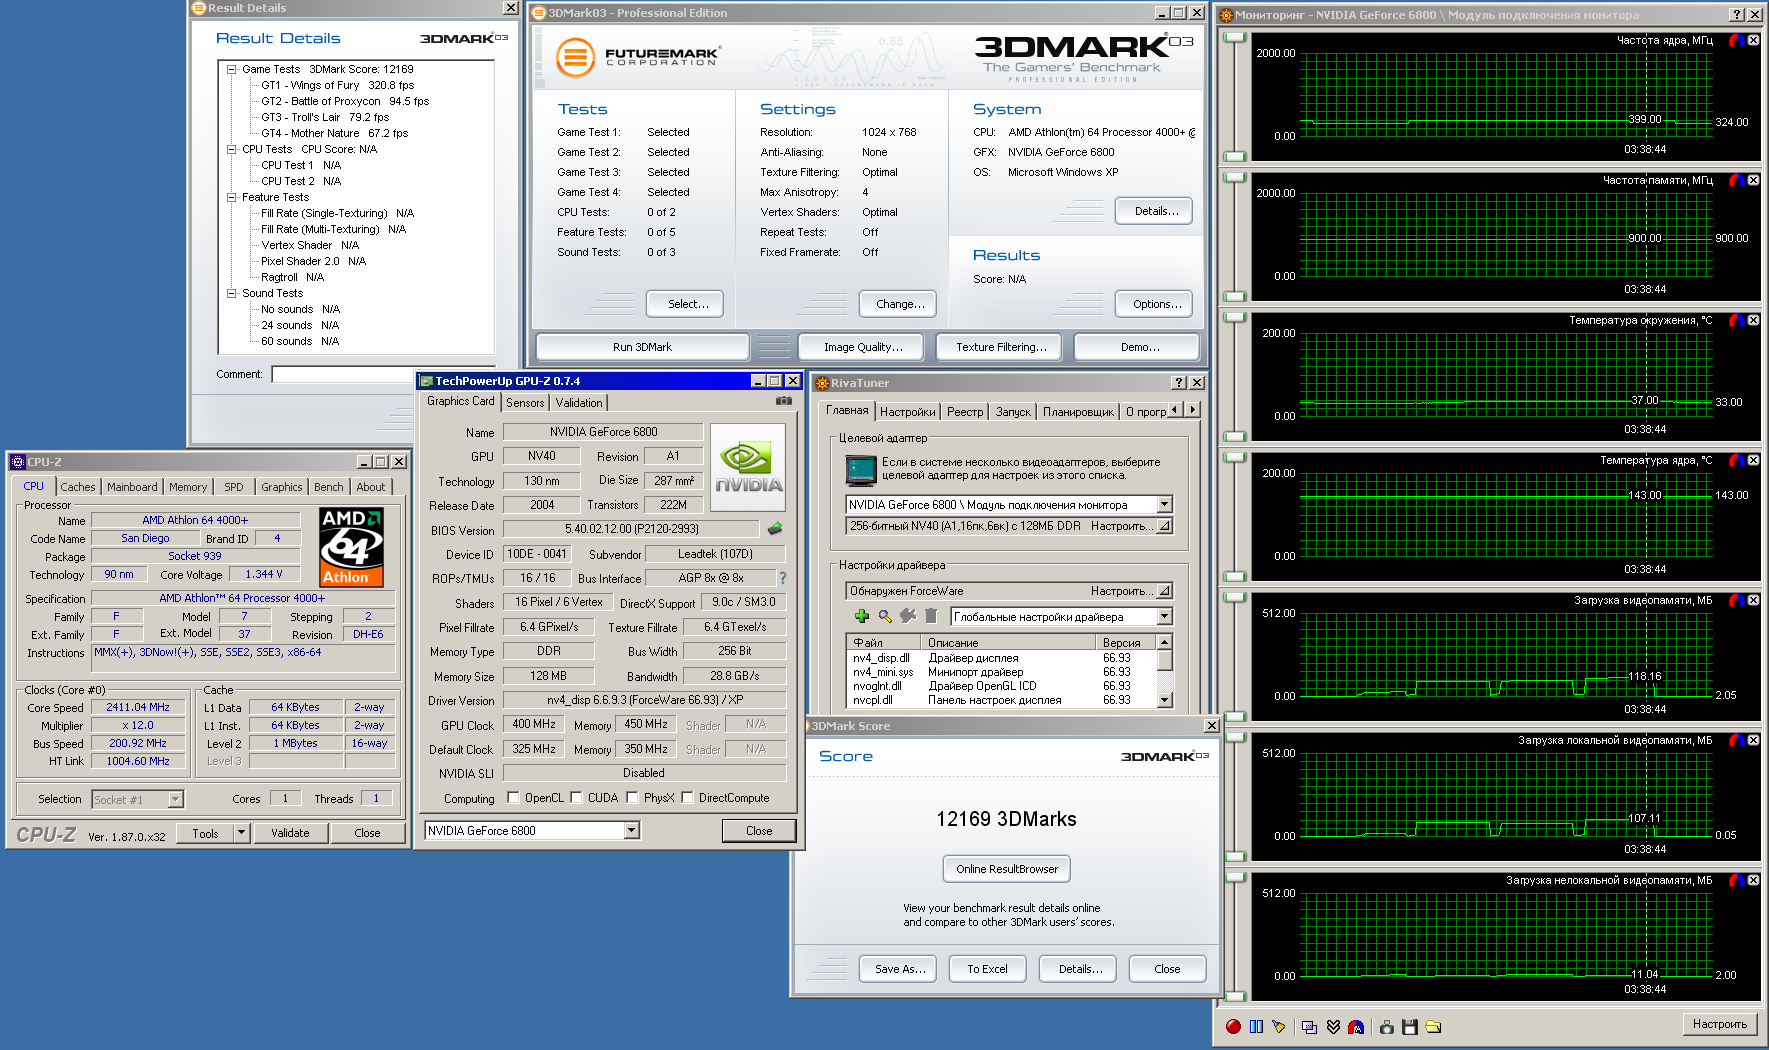Image resolution: width=1769 pixels, height=1050 pixels.
Task: Switch to the Реестр tab in RivaTuner
Action: coord(965,412)
